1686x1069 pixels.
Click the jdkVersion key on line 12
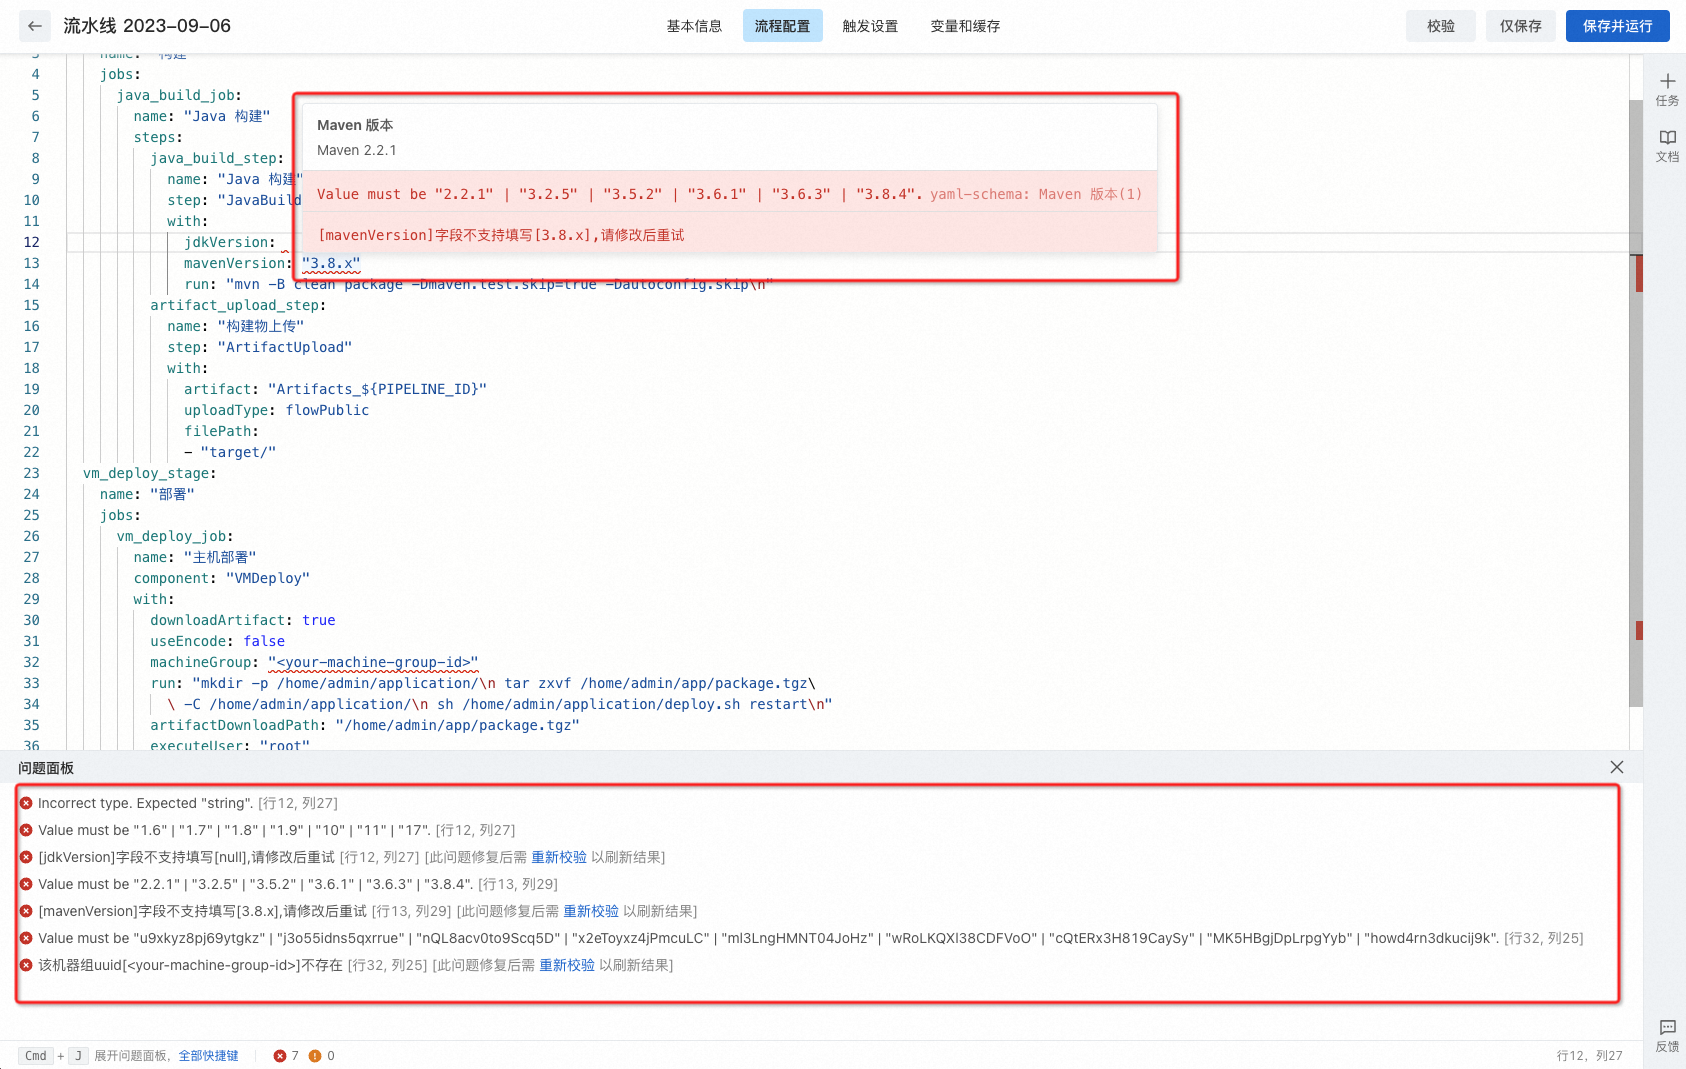click(226, 242)
